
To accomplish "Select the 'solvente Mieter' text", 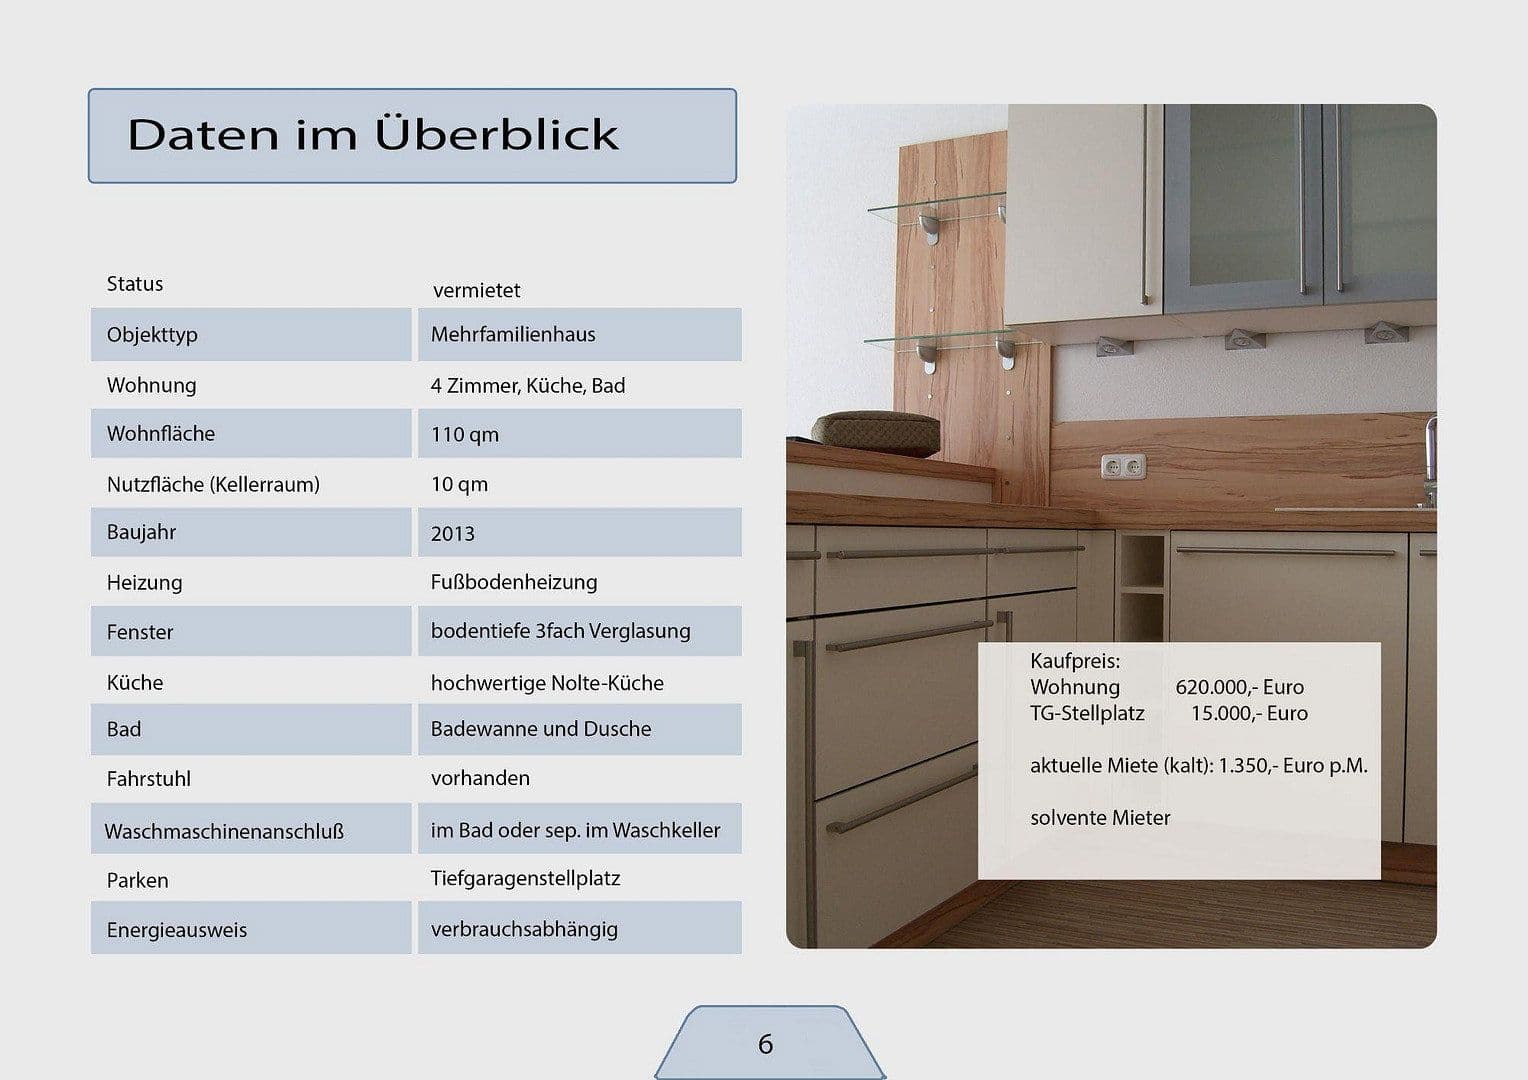I will coord(1100,818).
